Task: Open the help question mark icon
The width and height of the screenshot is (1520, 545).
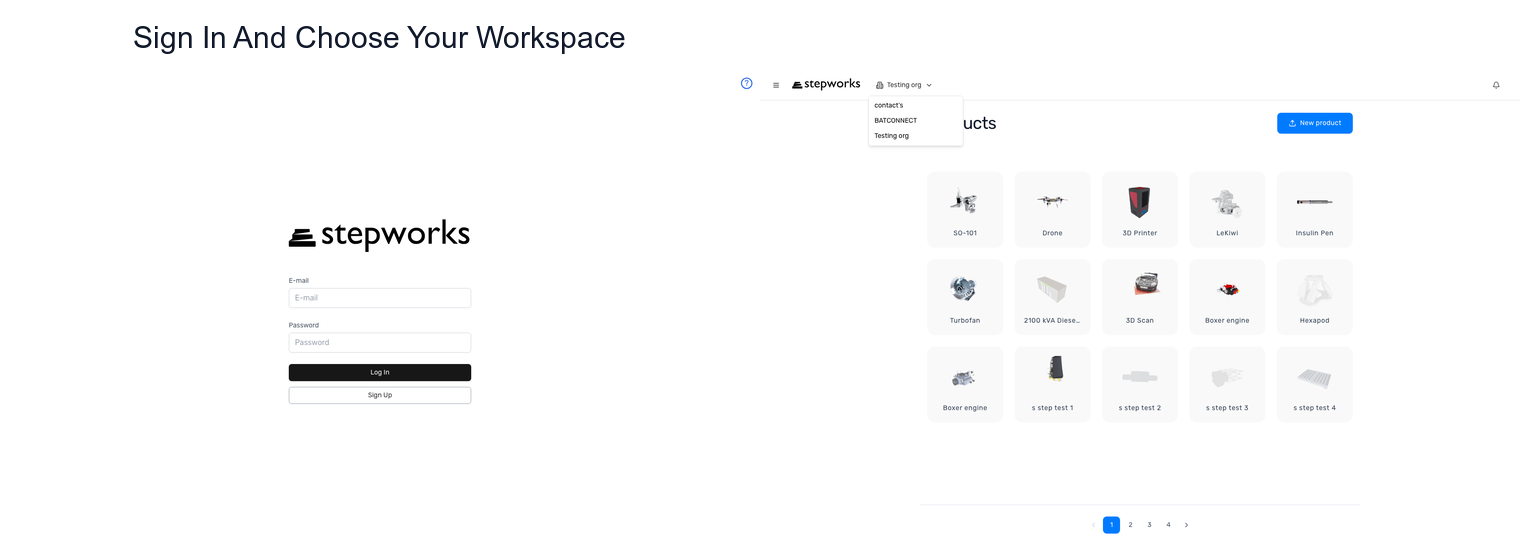Action: point(746,83)
